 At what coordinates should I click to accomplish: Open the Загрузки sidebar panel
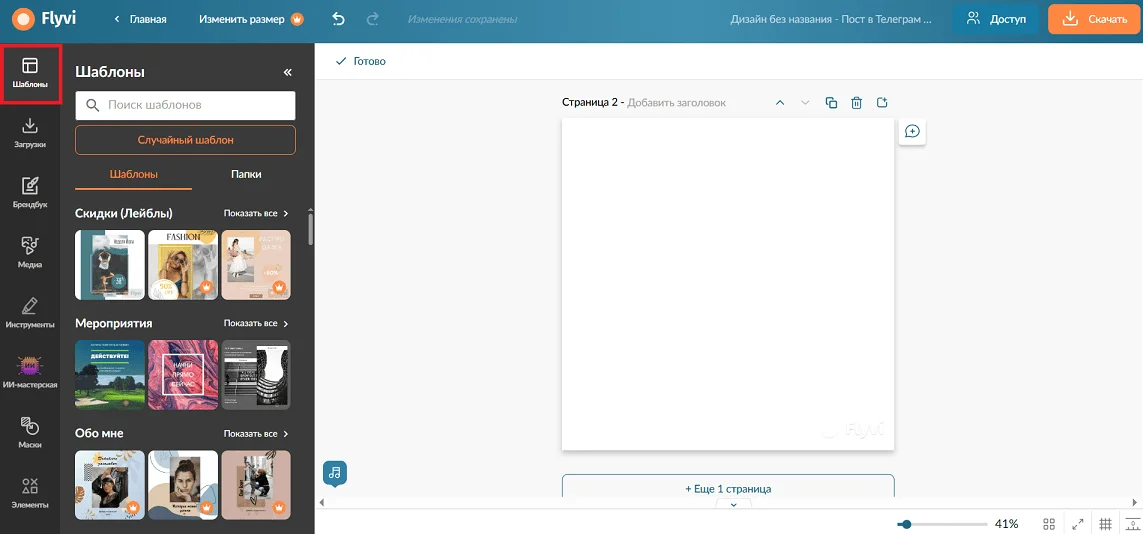[x=30, y=133]
